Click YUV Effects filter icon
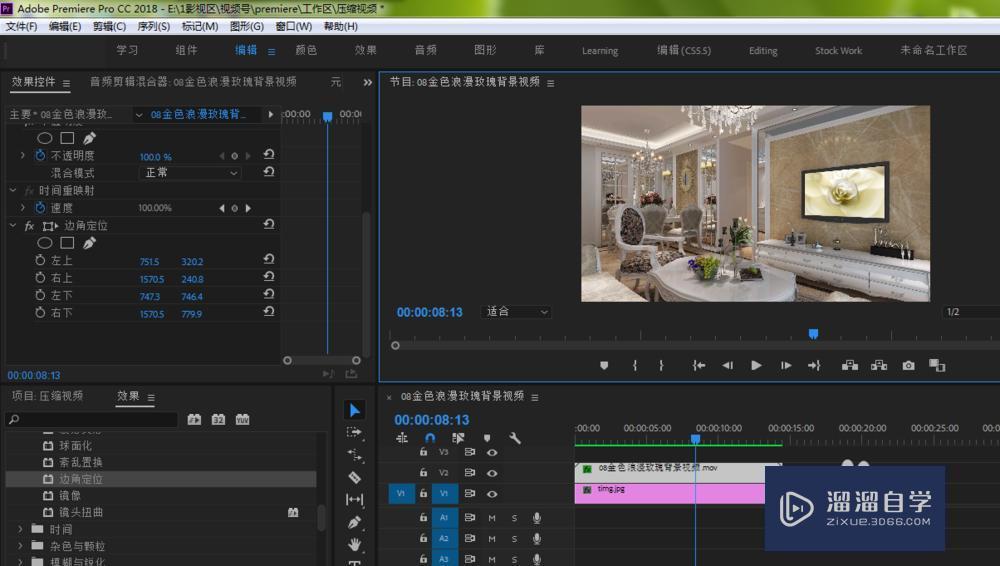The image size is (1000, 566). [242, 419]
